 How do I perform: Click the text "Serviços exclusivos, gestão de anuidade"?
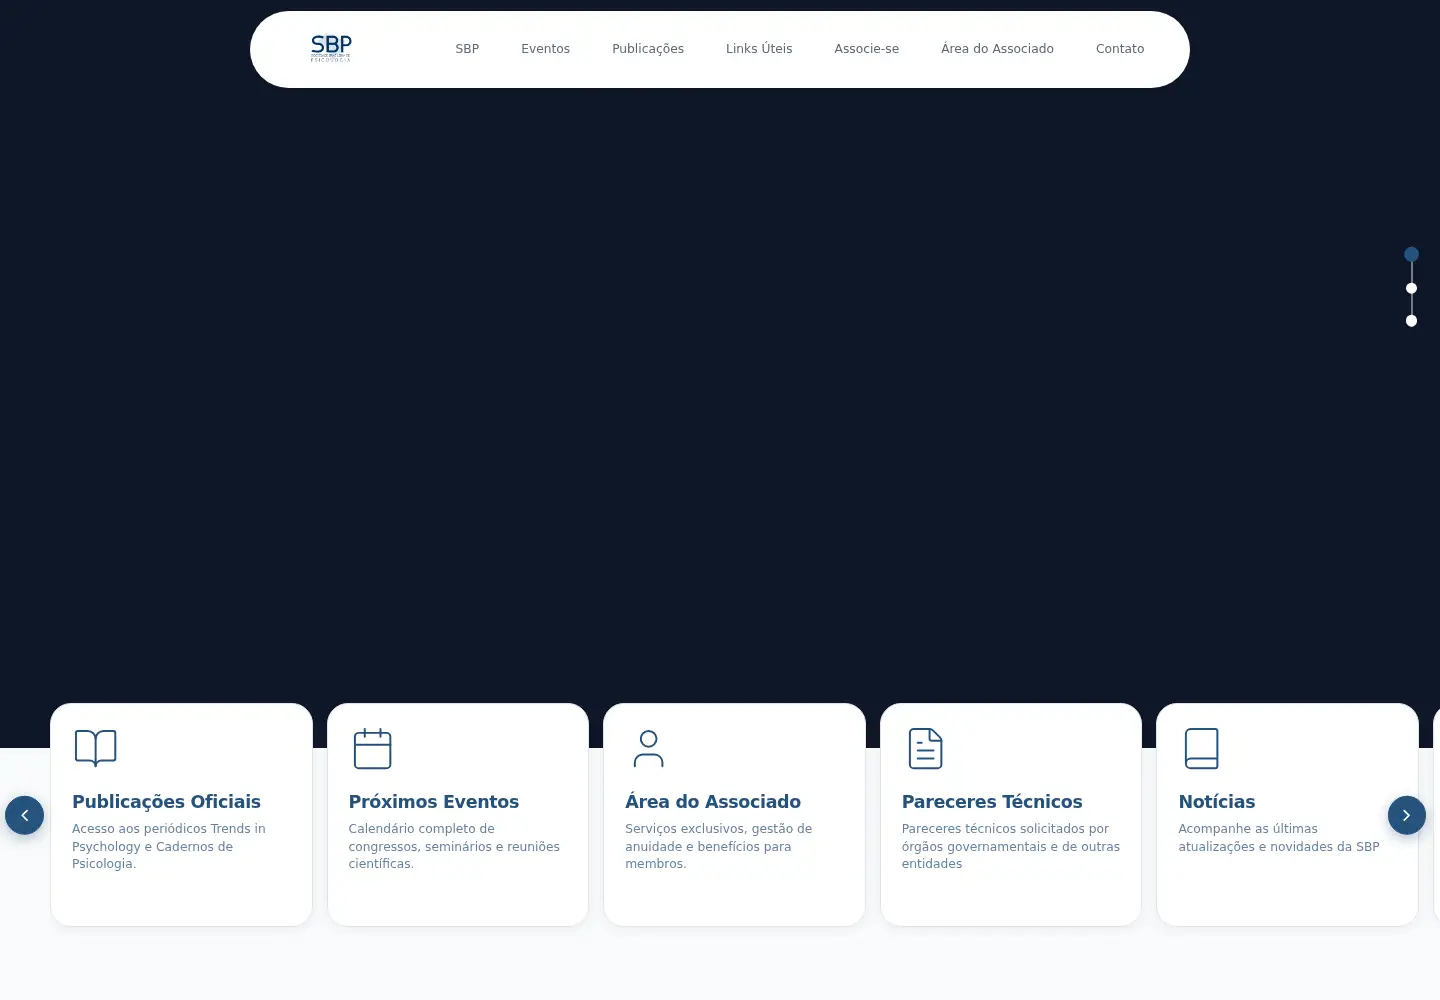(x=718, y=837)
